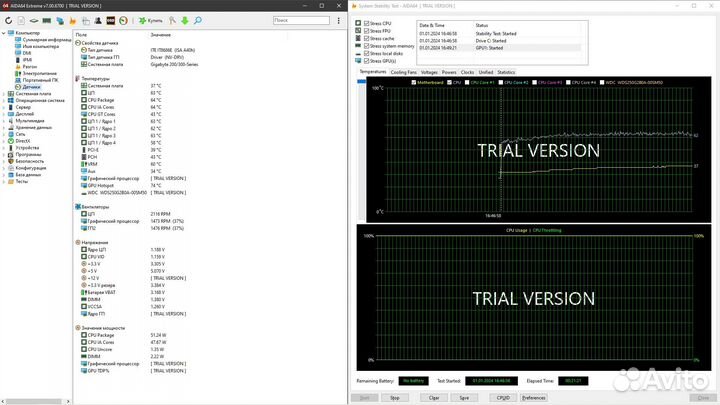
Task: Click the Поиск search input field
Action: coord(301,20)
